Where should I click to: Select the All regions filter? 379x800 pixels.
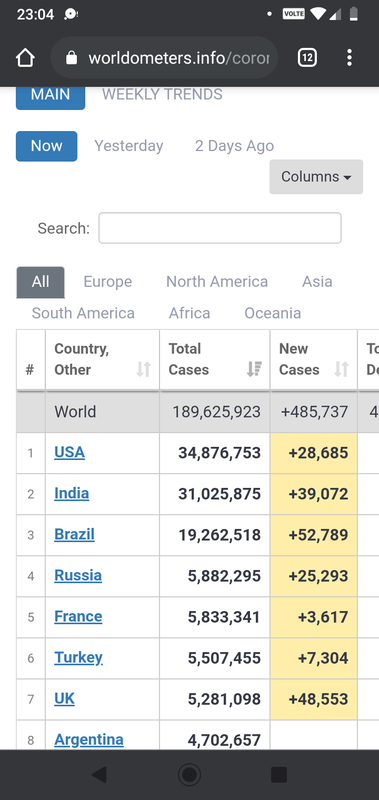40,282
